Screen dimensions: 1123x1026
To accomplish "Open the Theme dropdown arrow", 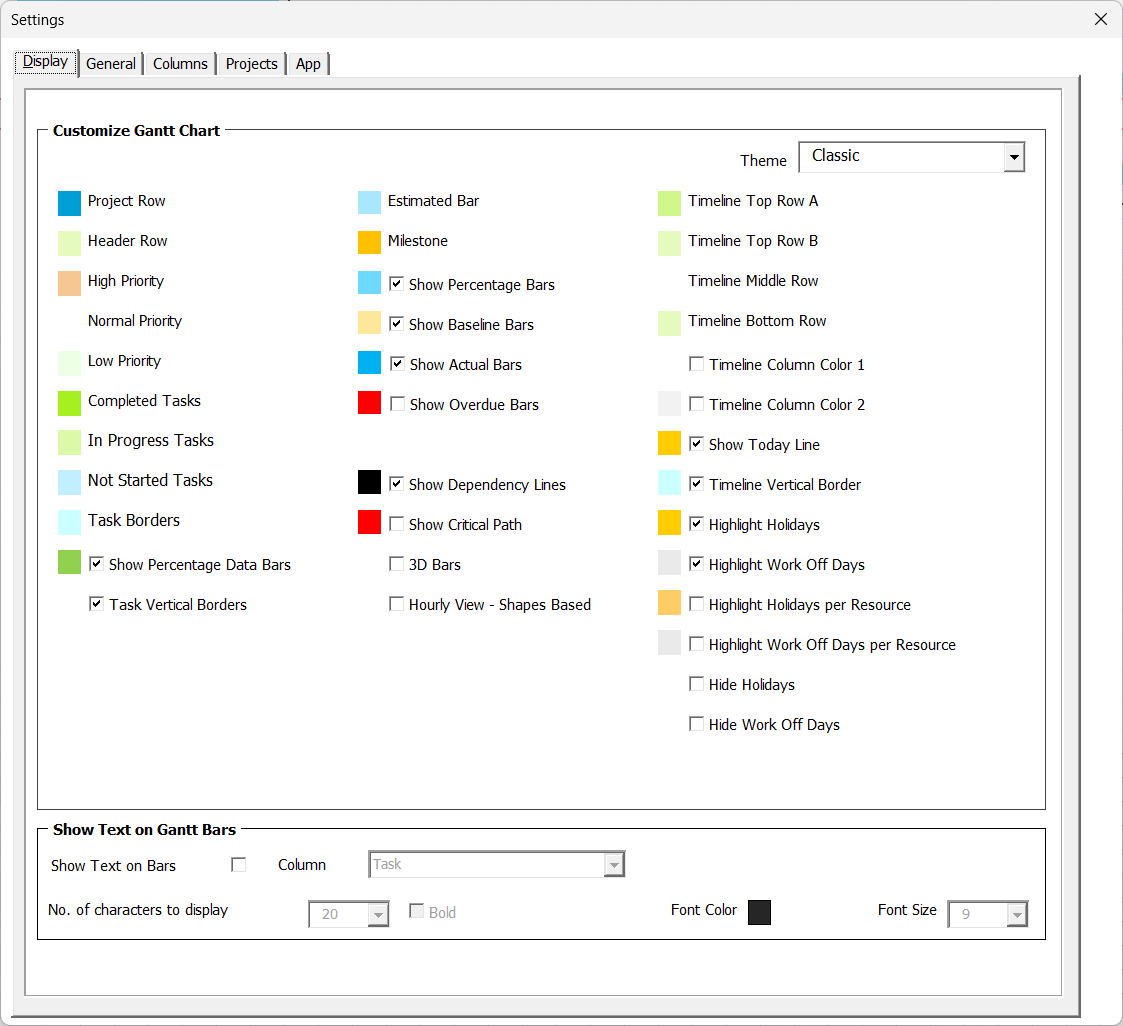I will click(1013, 158).
